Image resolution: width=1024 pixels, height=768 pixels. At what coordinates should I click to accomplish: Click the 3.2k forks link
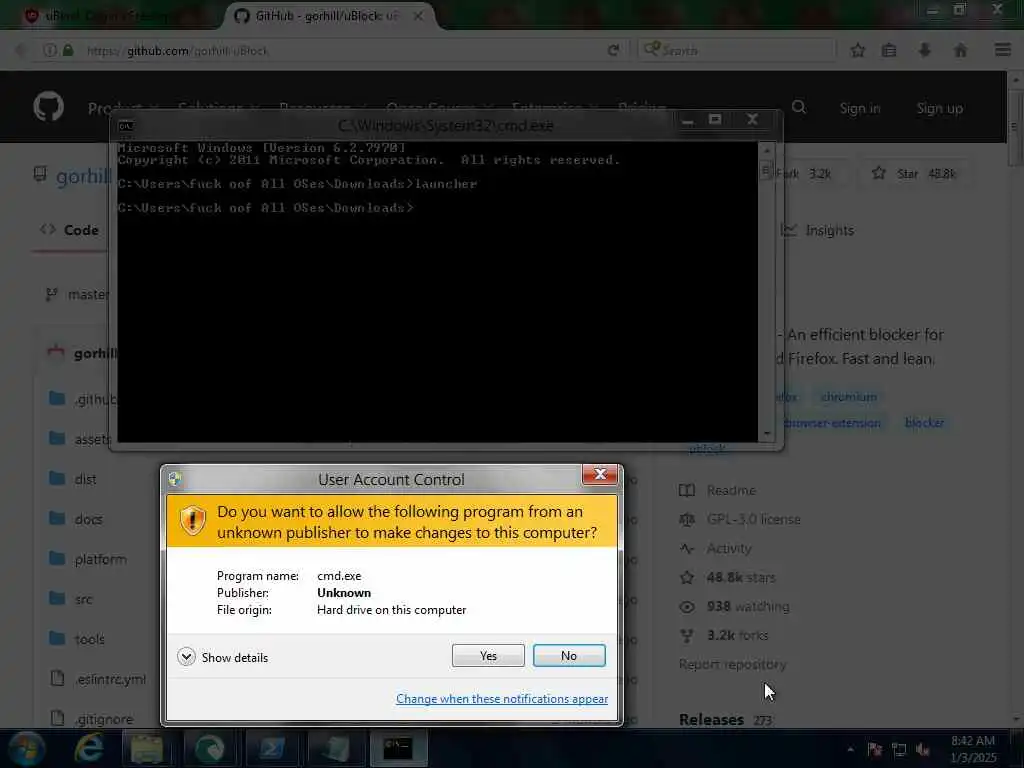[x=737, y=635]
